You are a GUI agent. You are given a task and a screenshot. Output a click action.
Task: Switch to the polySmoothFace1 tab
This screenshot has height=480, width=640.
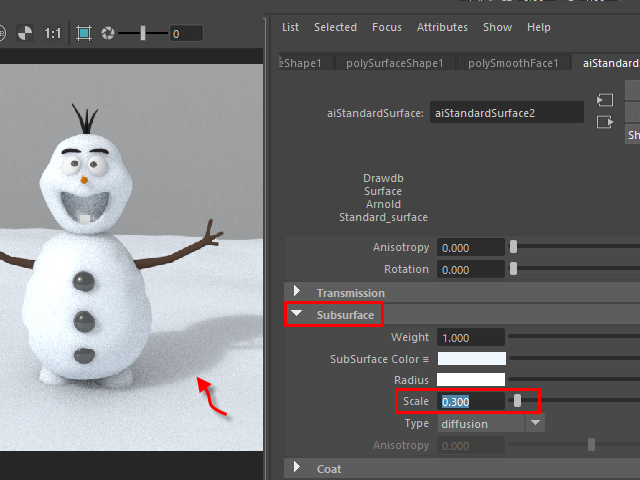[x=513, y=63]
